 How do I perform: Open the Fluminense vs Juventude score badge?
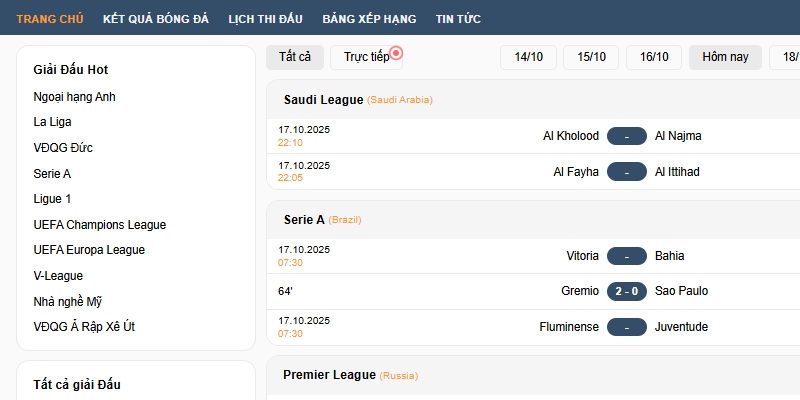(x=627, y=327)
